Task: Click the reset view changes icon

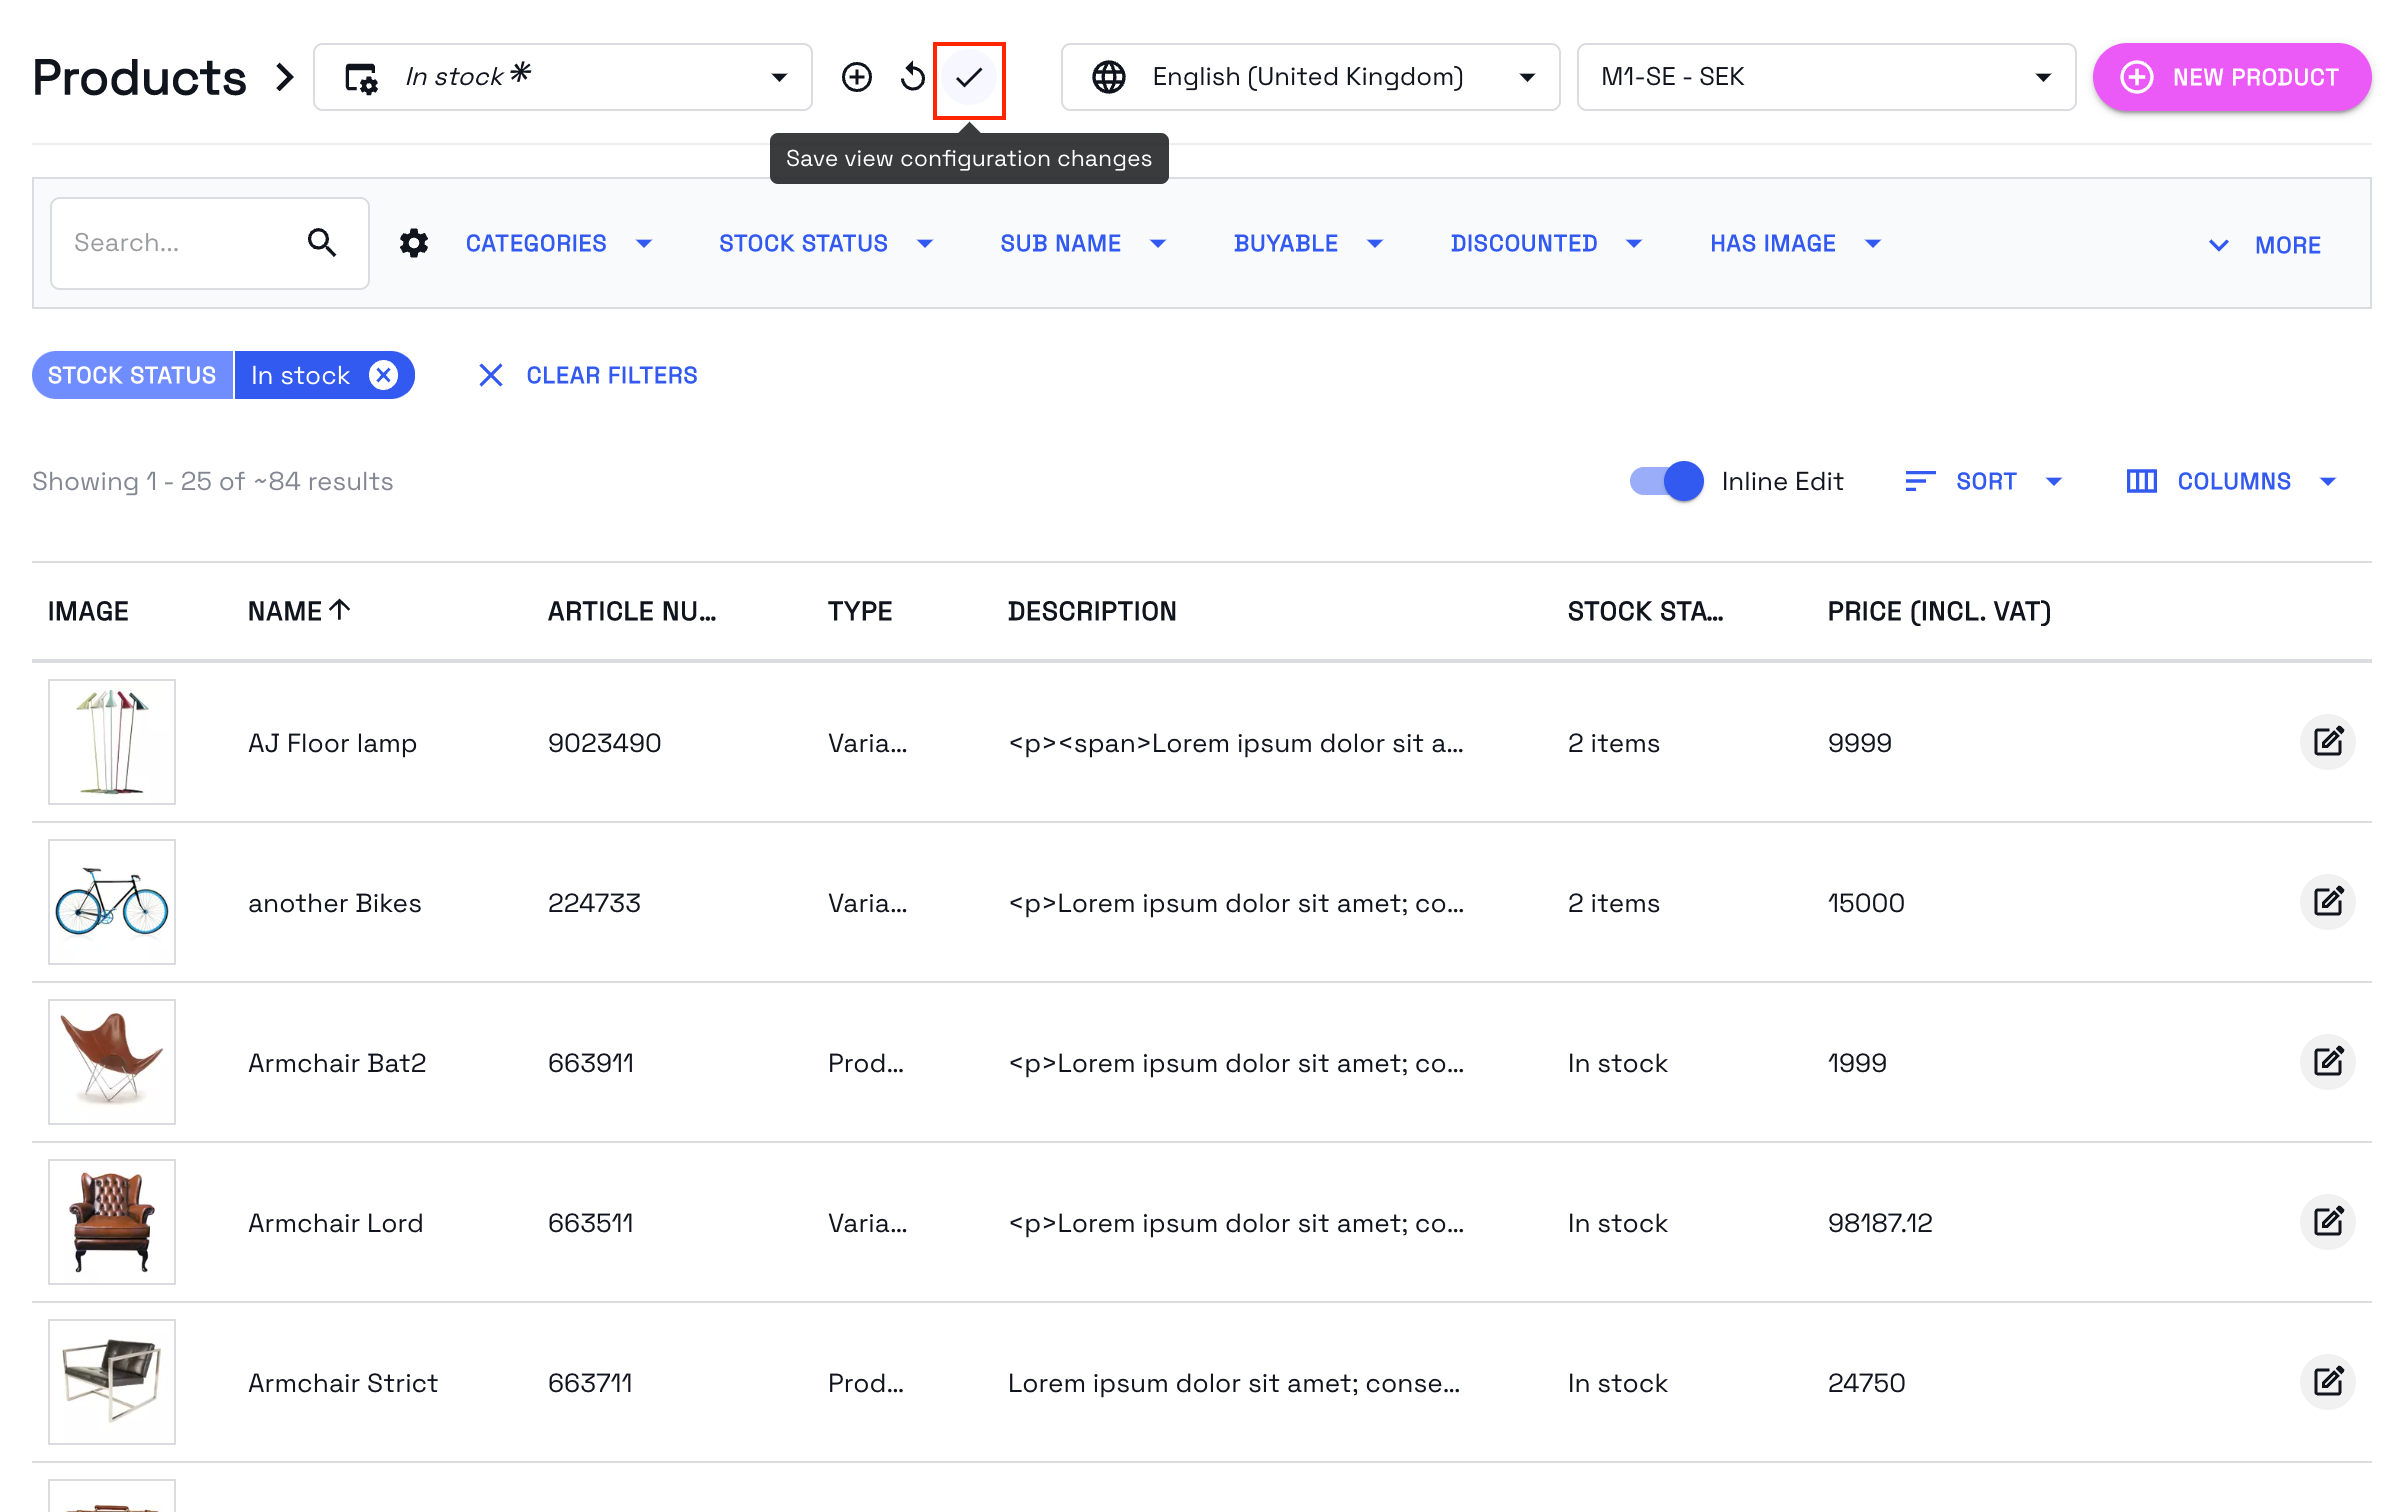Action: pos(912,77)
